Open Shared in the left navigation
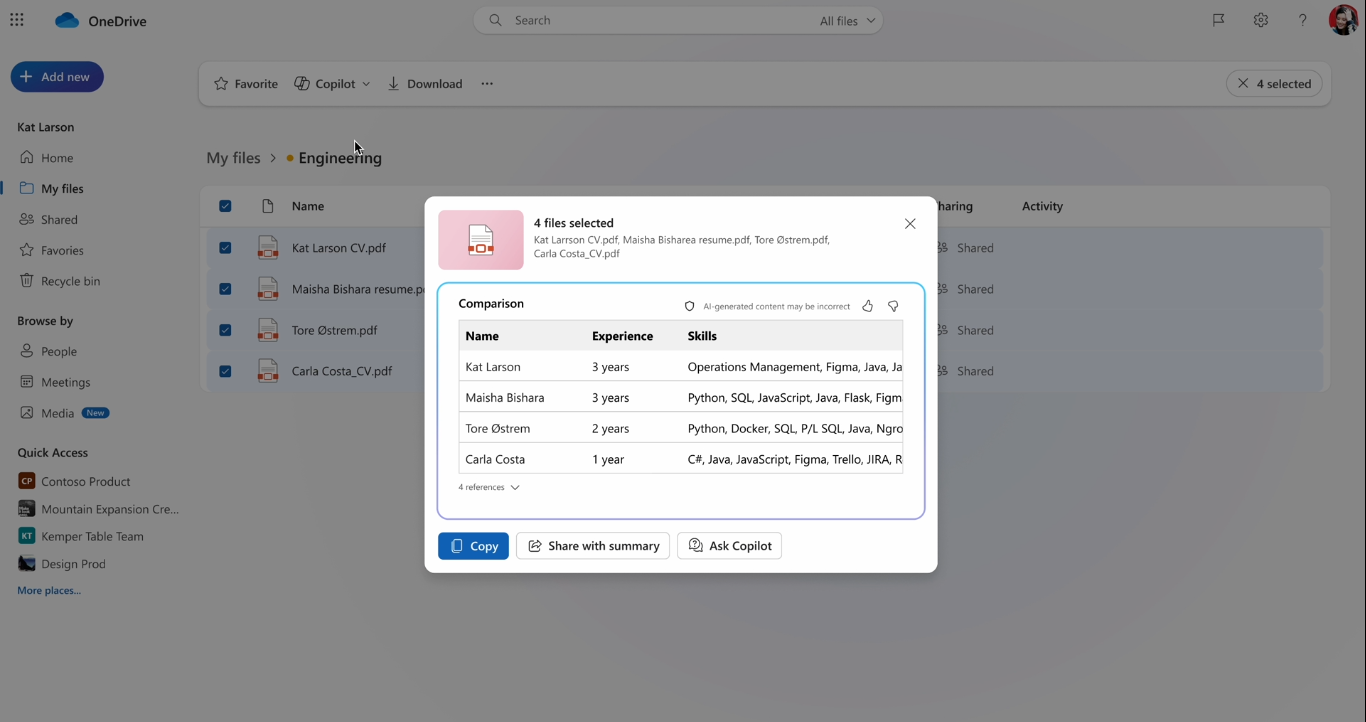1366x722 pixels. click(x=59, y=219)
